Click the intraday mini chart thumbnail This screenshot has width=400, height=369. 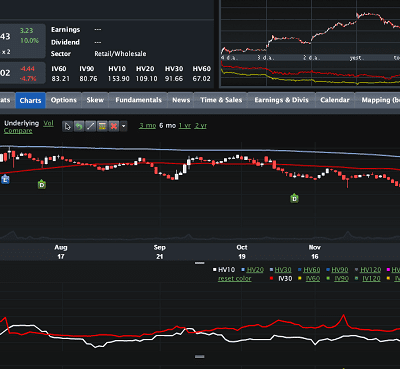tap(310, 44)
